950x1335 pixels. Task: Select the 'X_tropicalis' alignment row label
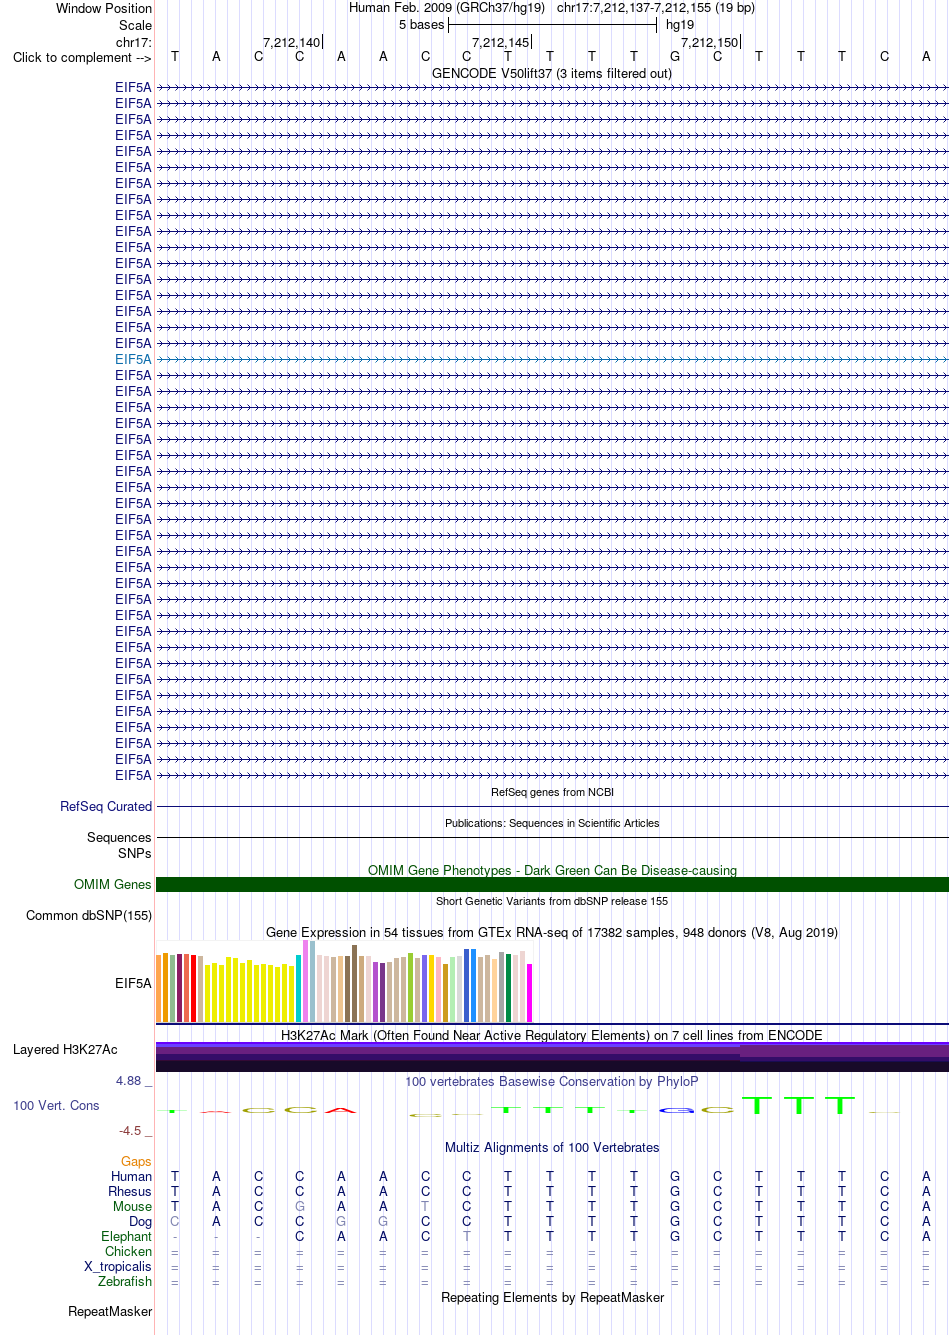118,1266
